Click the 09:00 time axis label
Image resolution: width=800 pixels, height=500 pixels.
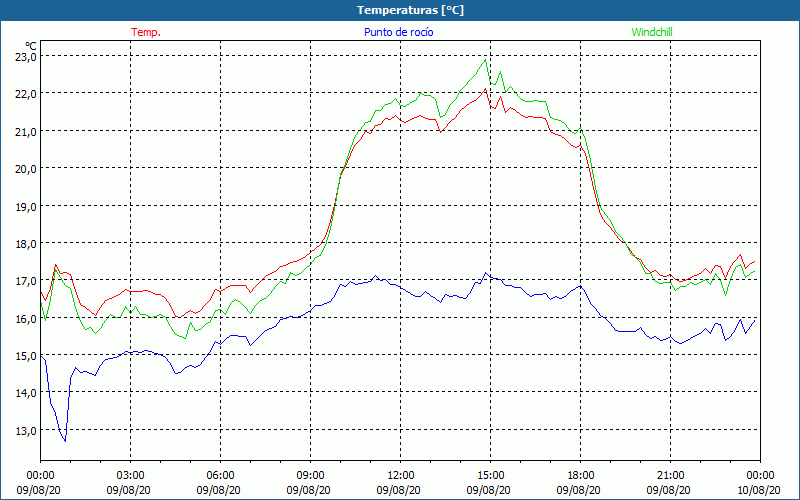tap(310, 476)
